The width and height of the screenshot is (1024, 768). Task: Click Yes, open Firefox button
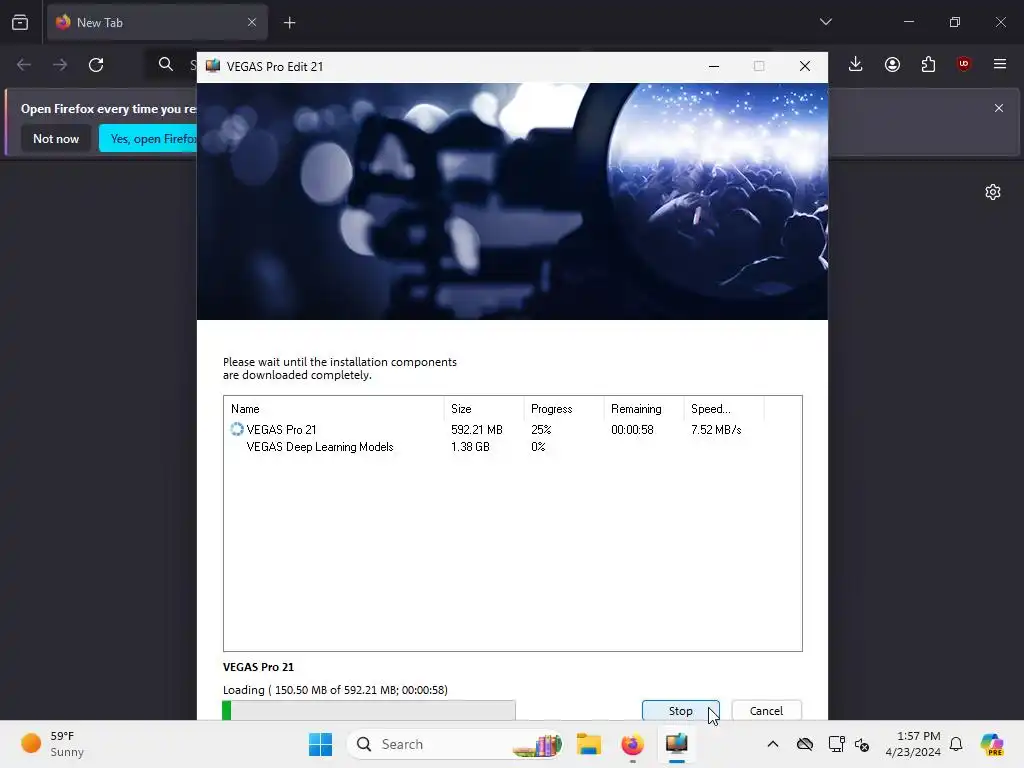[149, 138]
